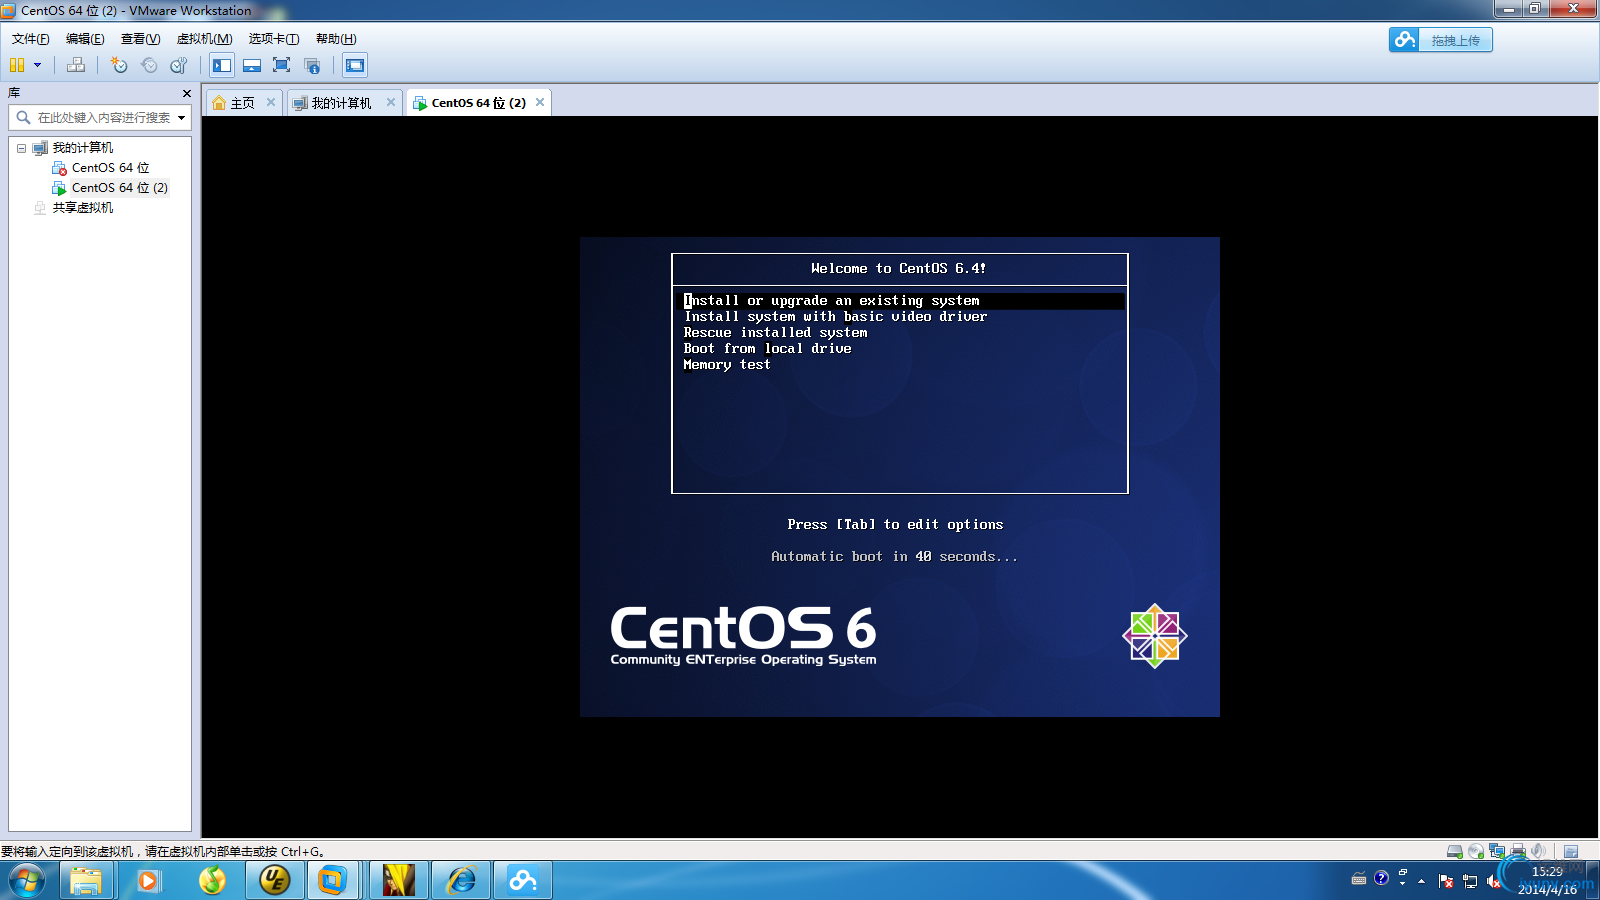Image resolution: width=1600 pixels, height=900 pixels.
Task: Toggle the console view icon at toolbar end
Action: coord(355,65)
